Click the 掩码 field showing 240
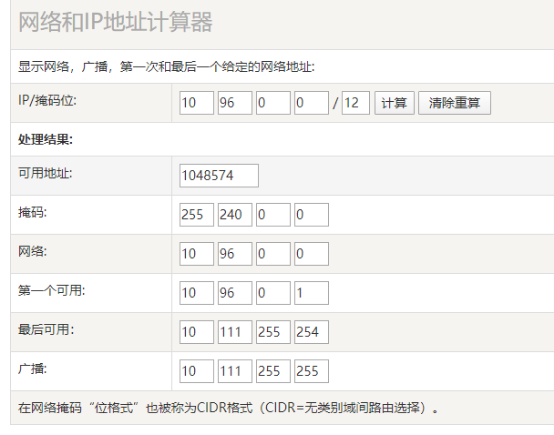This screenshot has width=554, height=435. (235, 214)
